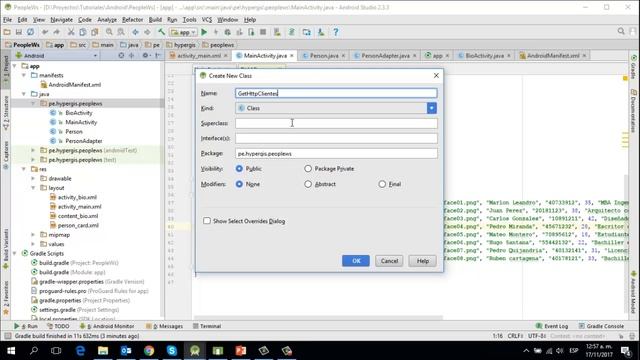
Task: Click Help in Create New Class dialog
Action: click(x=422, y=261)
